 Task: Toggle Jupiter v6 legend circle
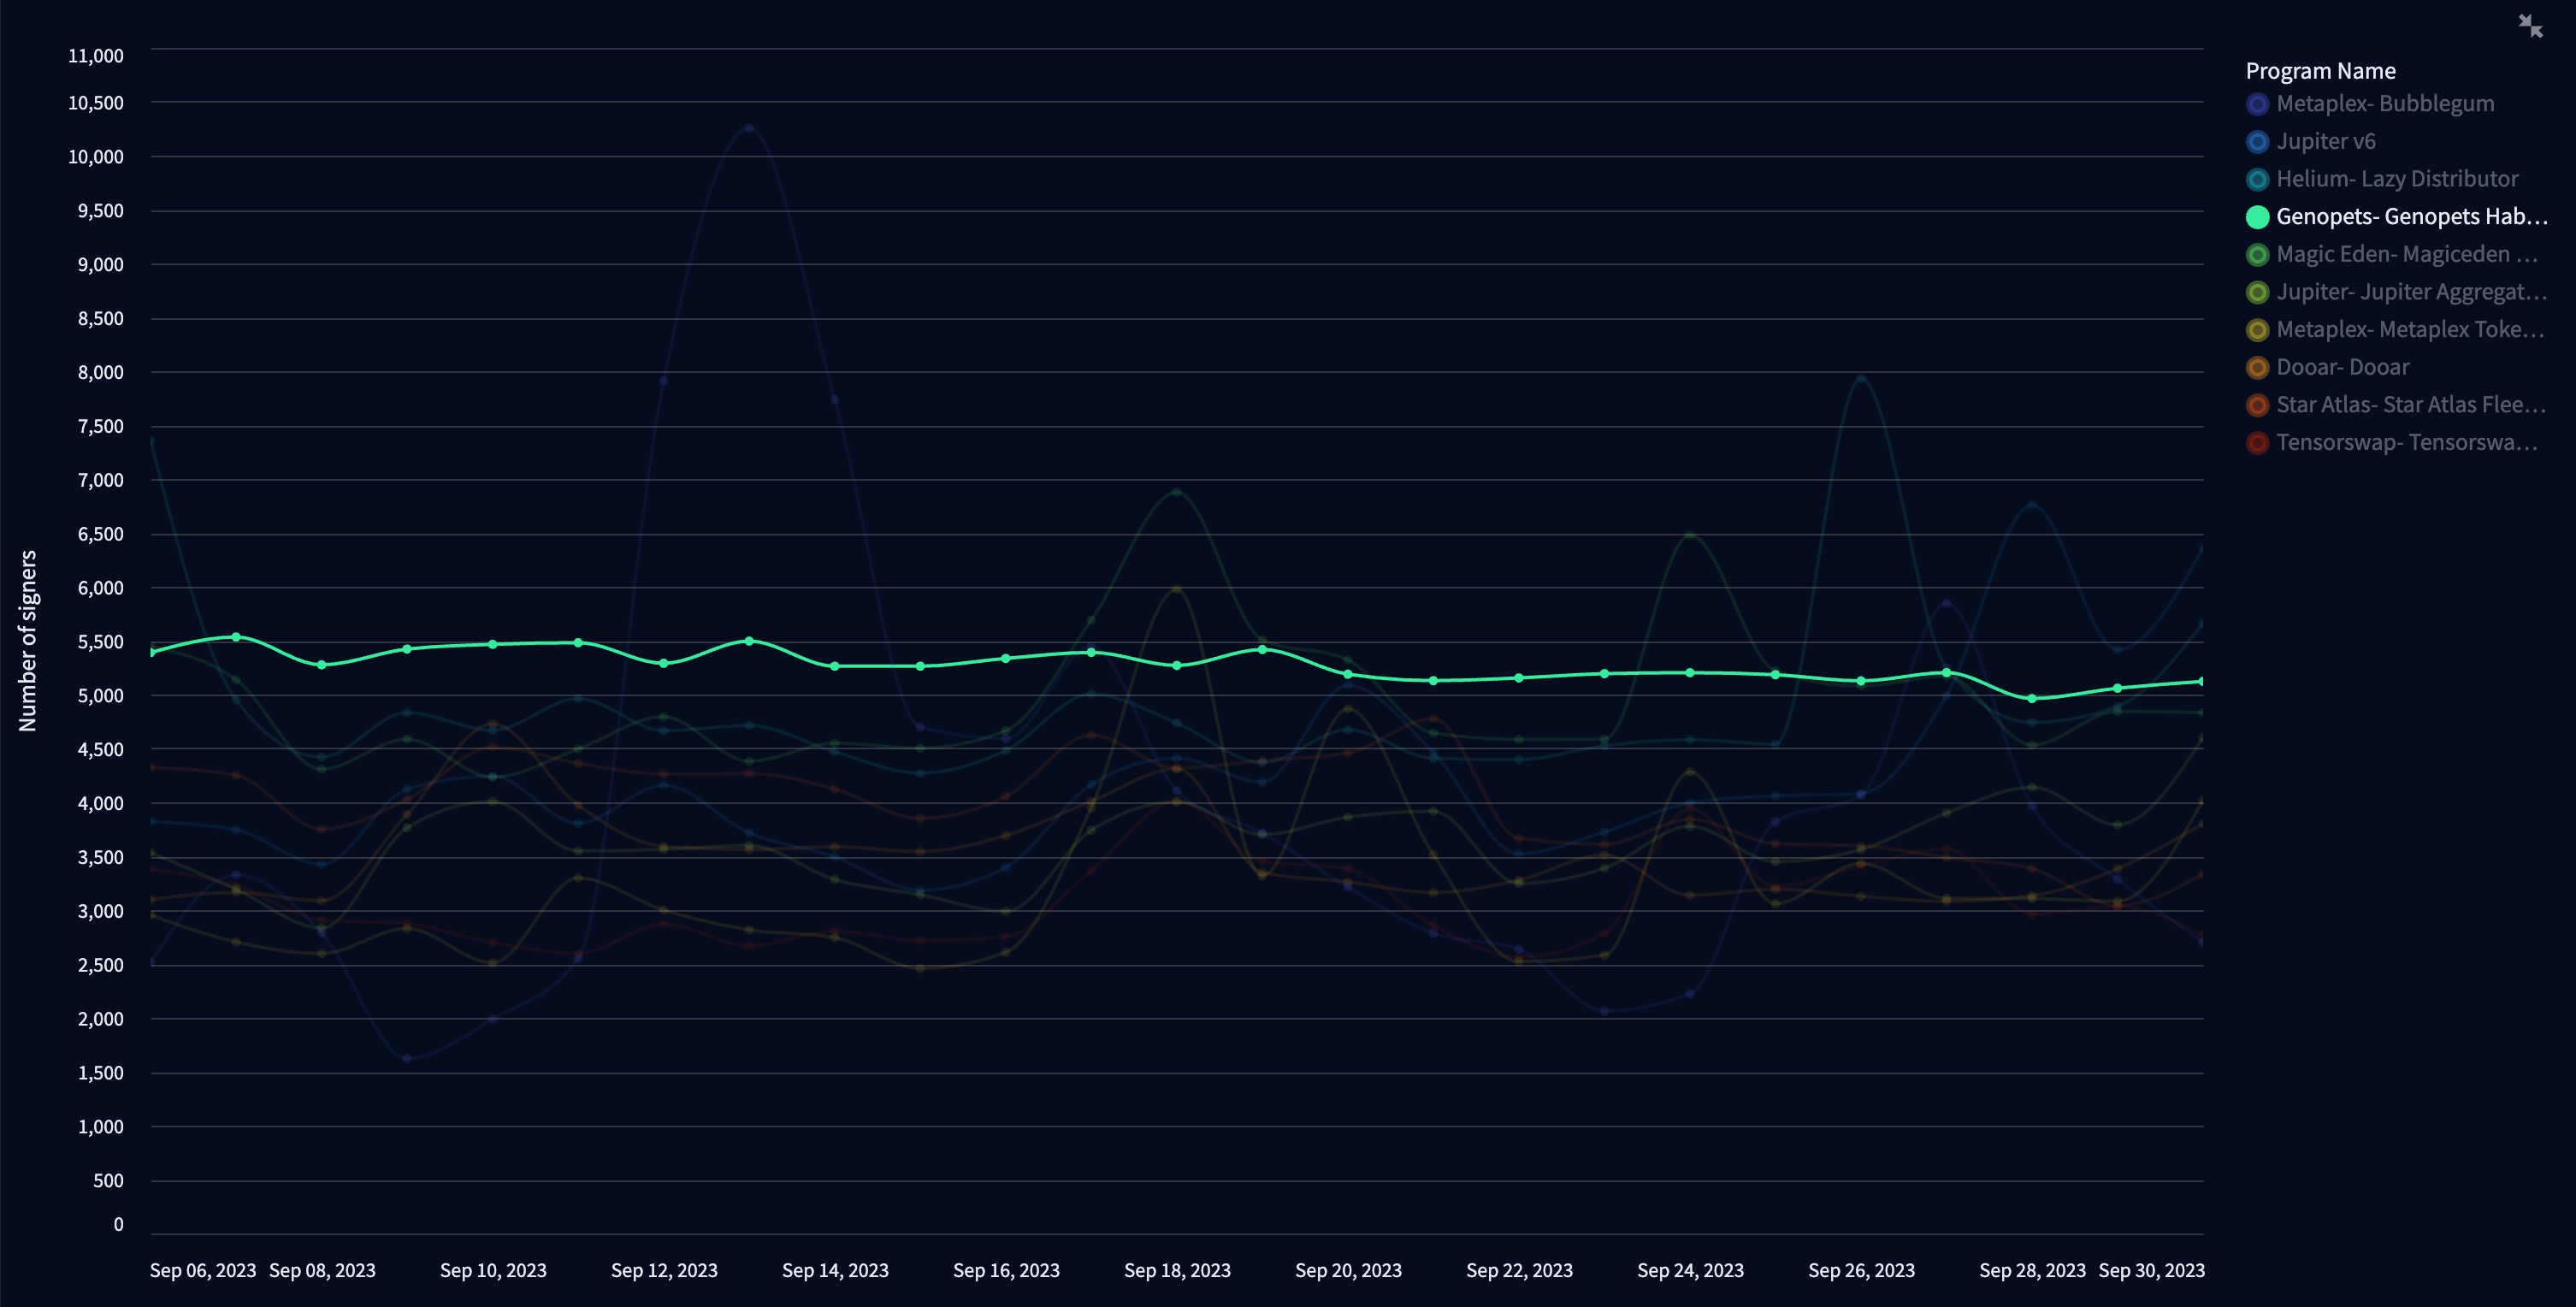(x=2257, y=142)
